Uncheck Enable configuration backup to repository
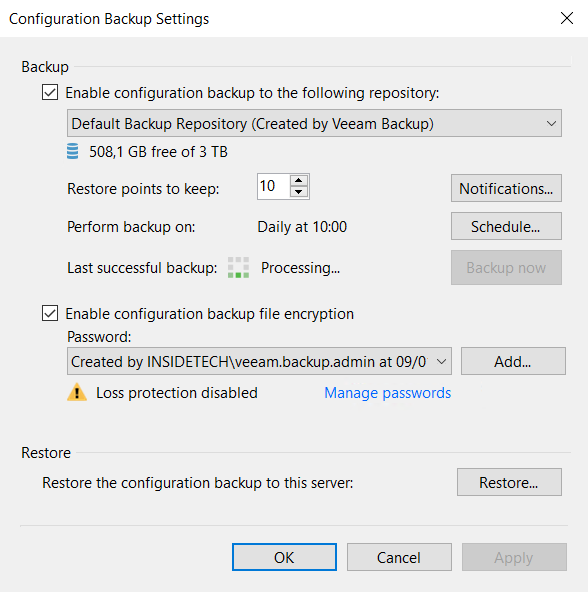 [x=50, y=92]
